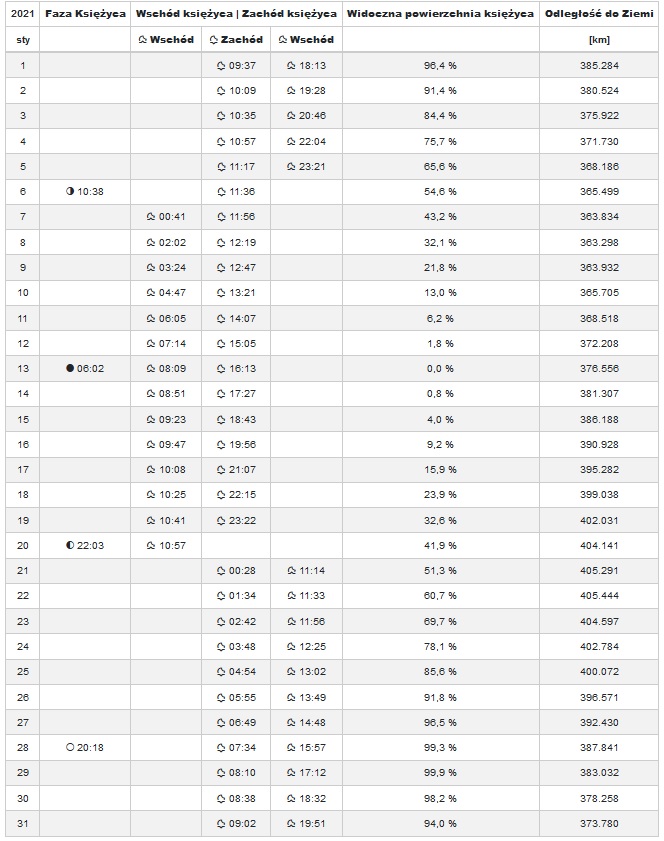The width and height of the screenshot is (664, 841).
Task: Click the Odległość do Ziemi header
Action: (599, 14)
